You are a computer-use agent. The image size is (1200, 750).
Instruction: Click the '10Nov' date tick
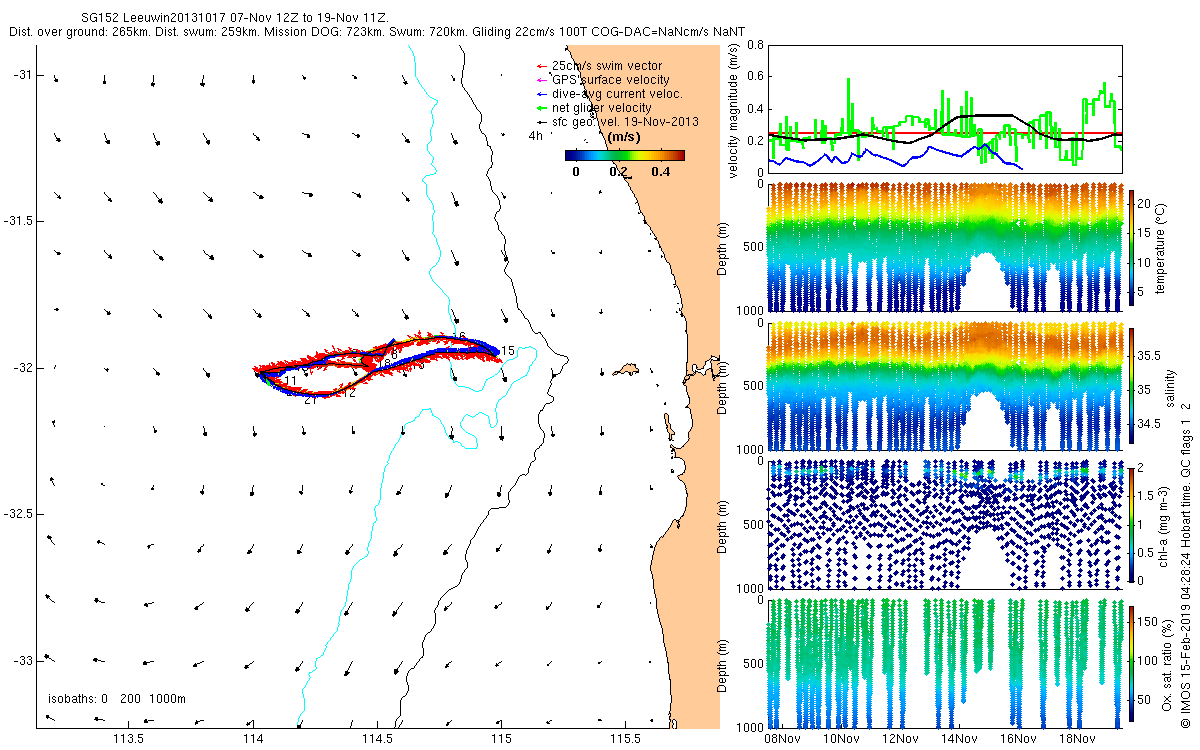pos(842,740)
